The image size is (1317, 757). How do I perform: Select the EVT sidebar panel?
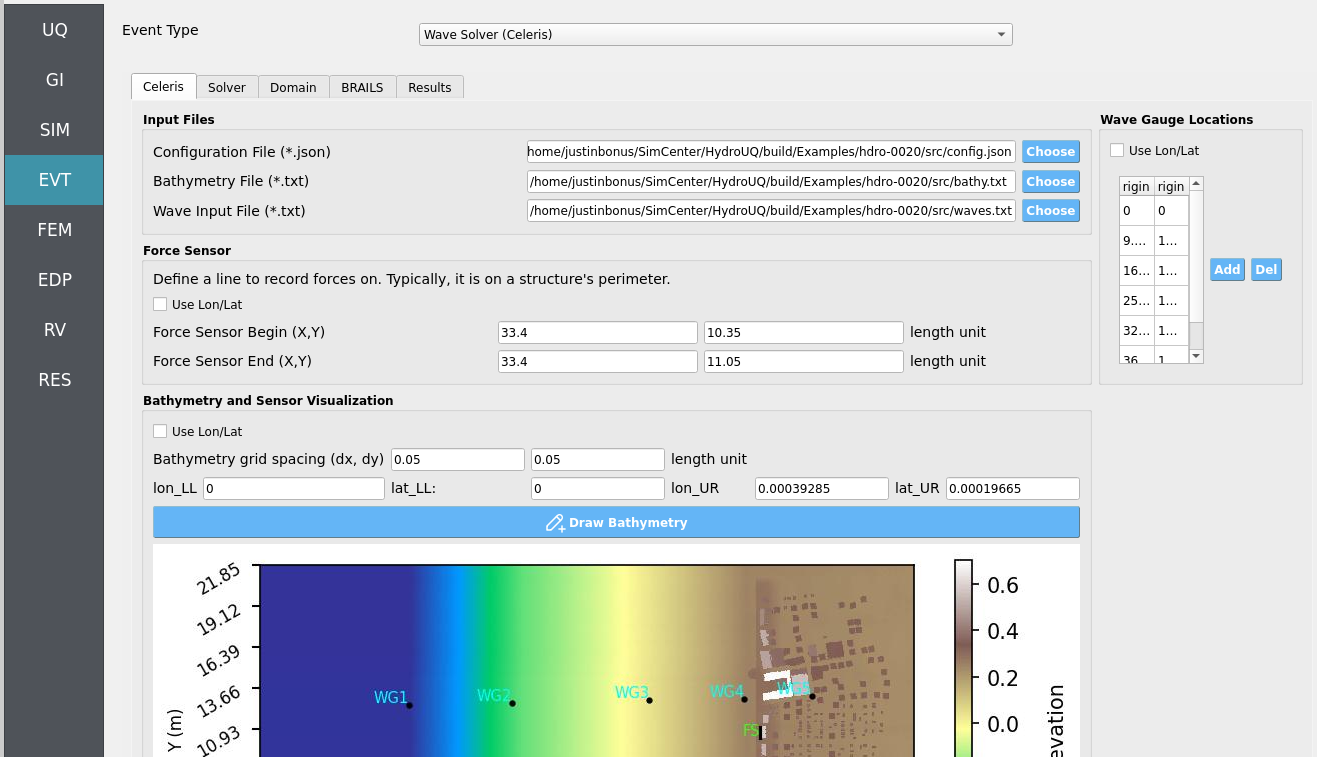pyautogui.click(x=54, y=180)
